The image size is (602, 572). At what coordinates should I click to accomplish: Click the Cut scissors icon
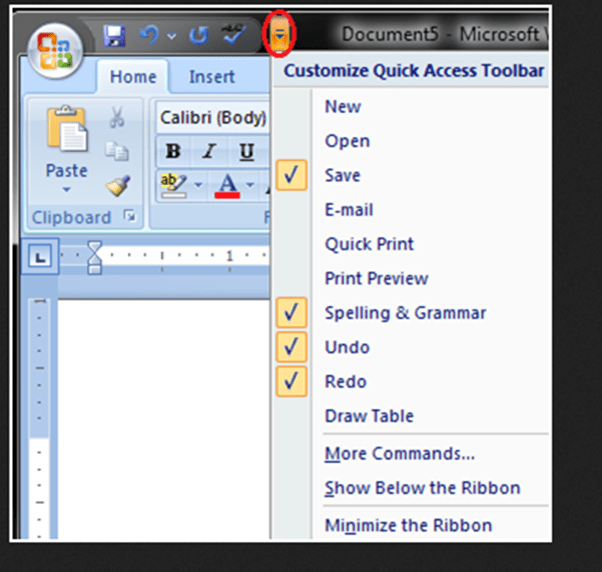pos(117,117)
